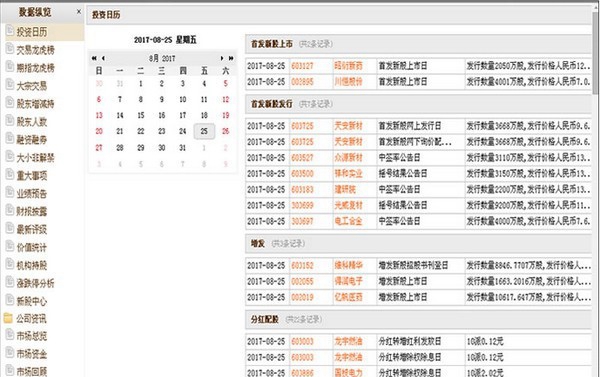Open 最新评级 in the sidebar

coord(32,229)
